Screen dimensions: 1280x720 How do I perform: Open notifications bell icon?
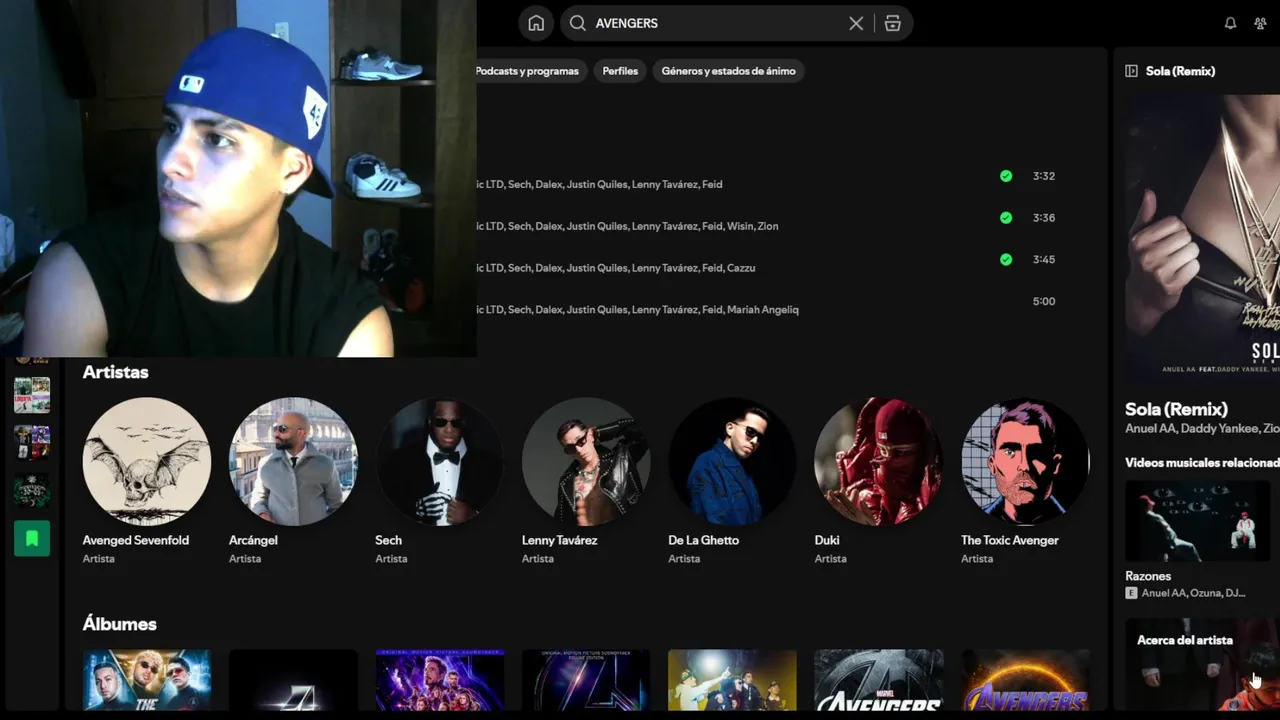[x=1230, y=23]
